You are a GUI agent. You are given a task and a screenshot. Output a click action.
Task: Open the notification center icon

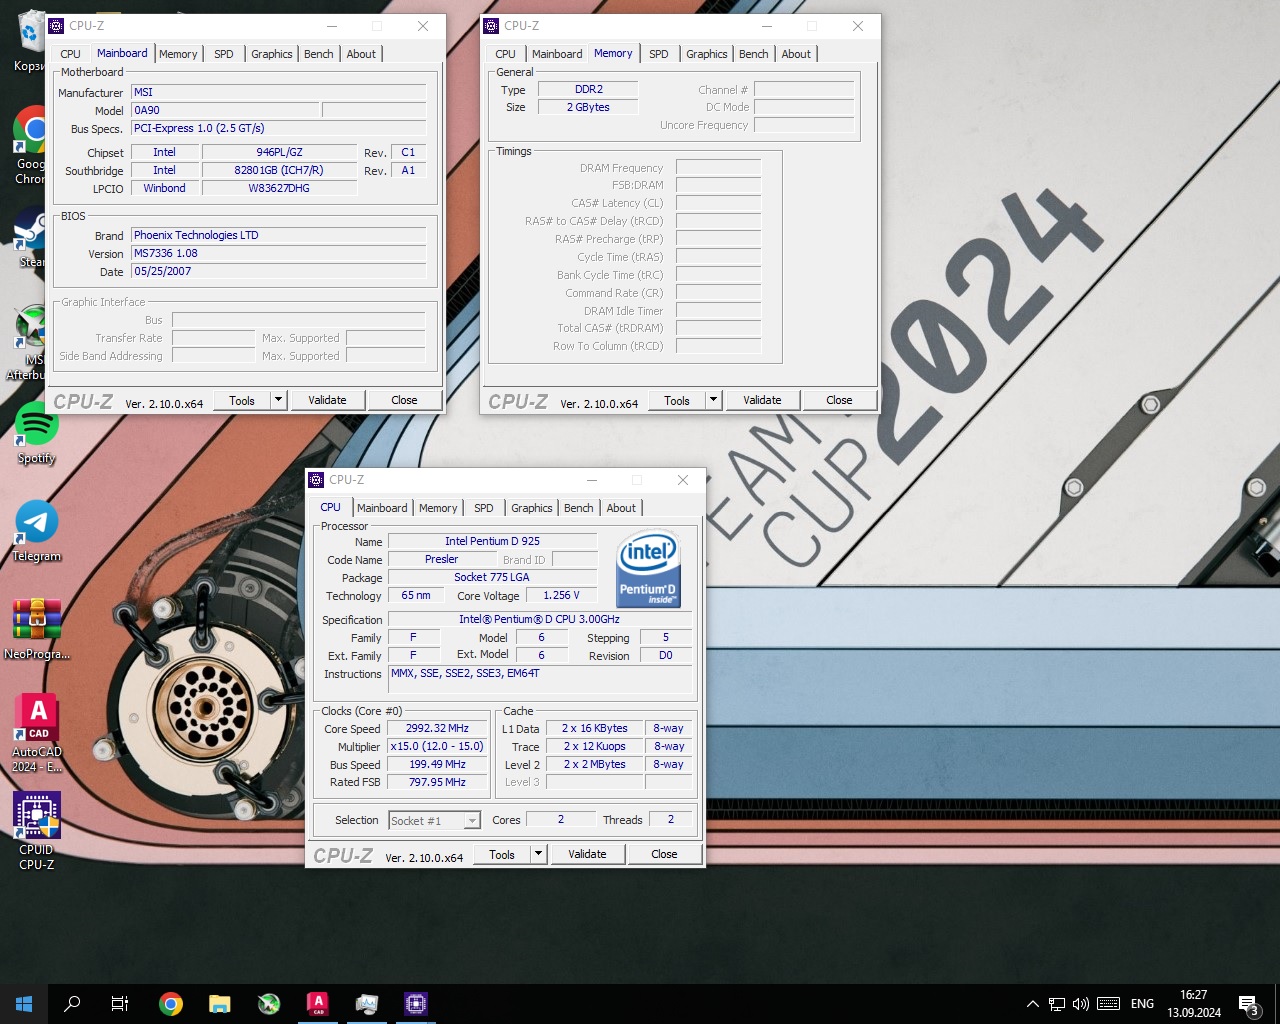point(1249,1004)
